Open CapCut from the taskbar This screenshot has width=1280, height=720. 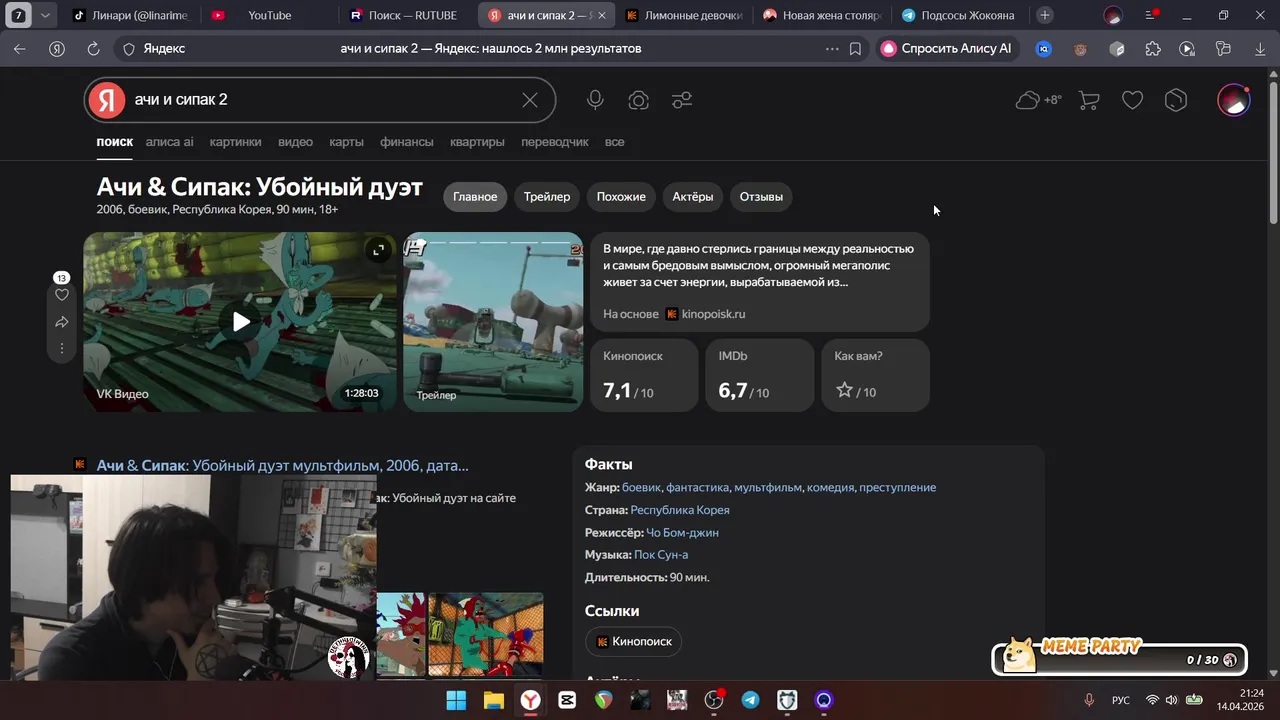(x=567, y=700)
